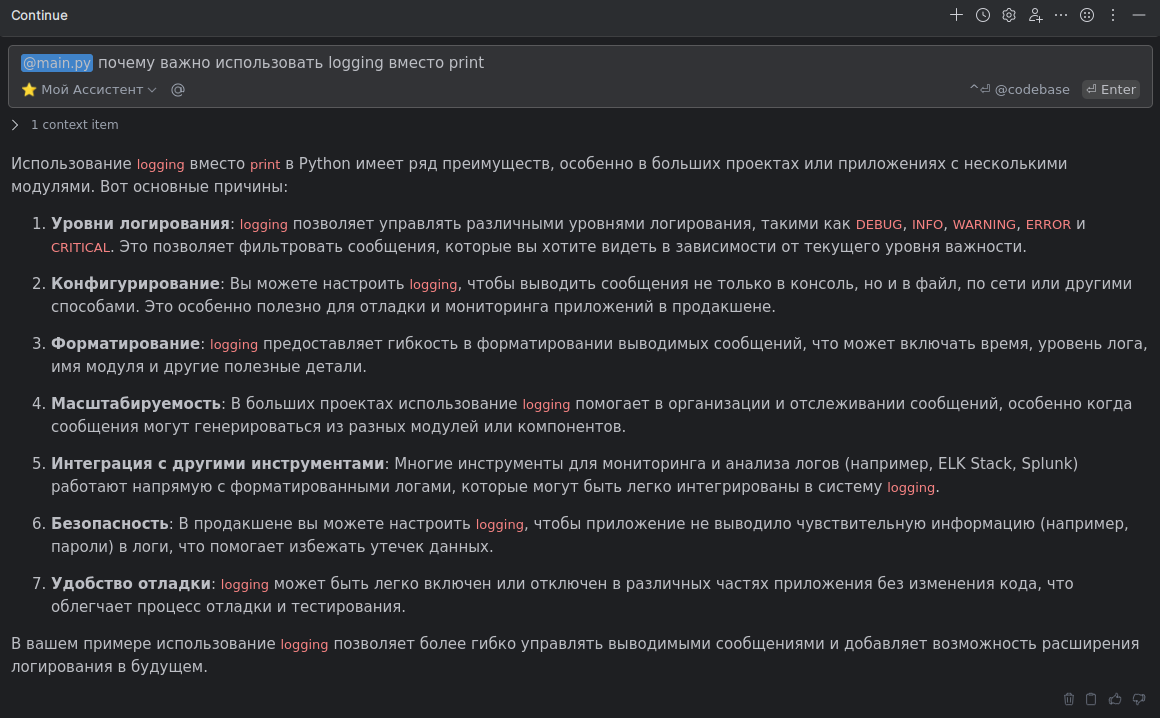1160x718 pixels.
Task: Click the circular grid icon in header
Action: (1087, 15)
